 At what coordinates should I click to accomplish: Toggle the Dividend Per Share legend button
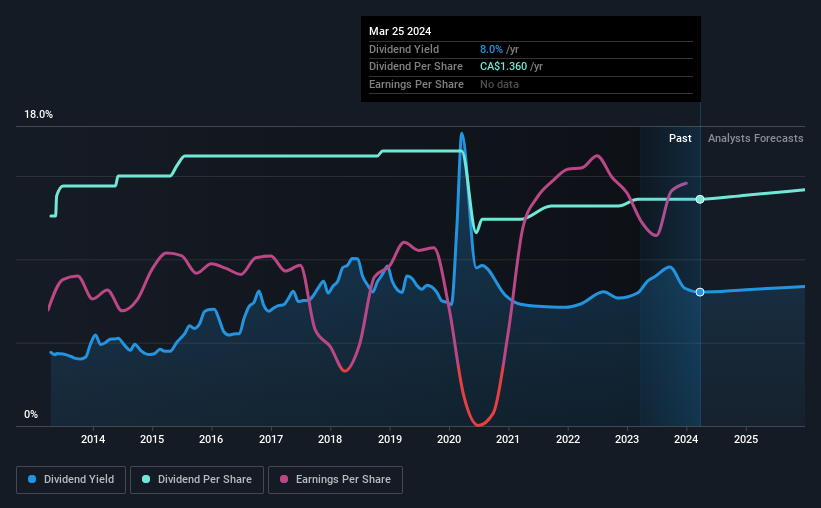pos(197,480)
